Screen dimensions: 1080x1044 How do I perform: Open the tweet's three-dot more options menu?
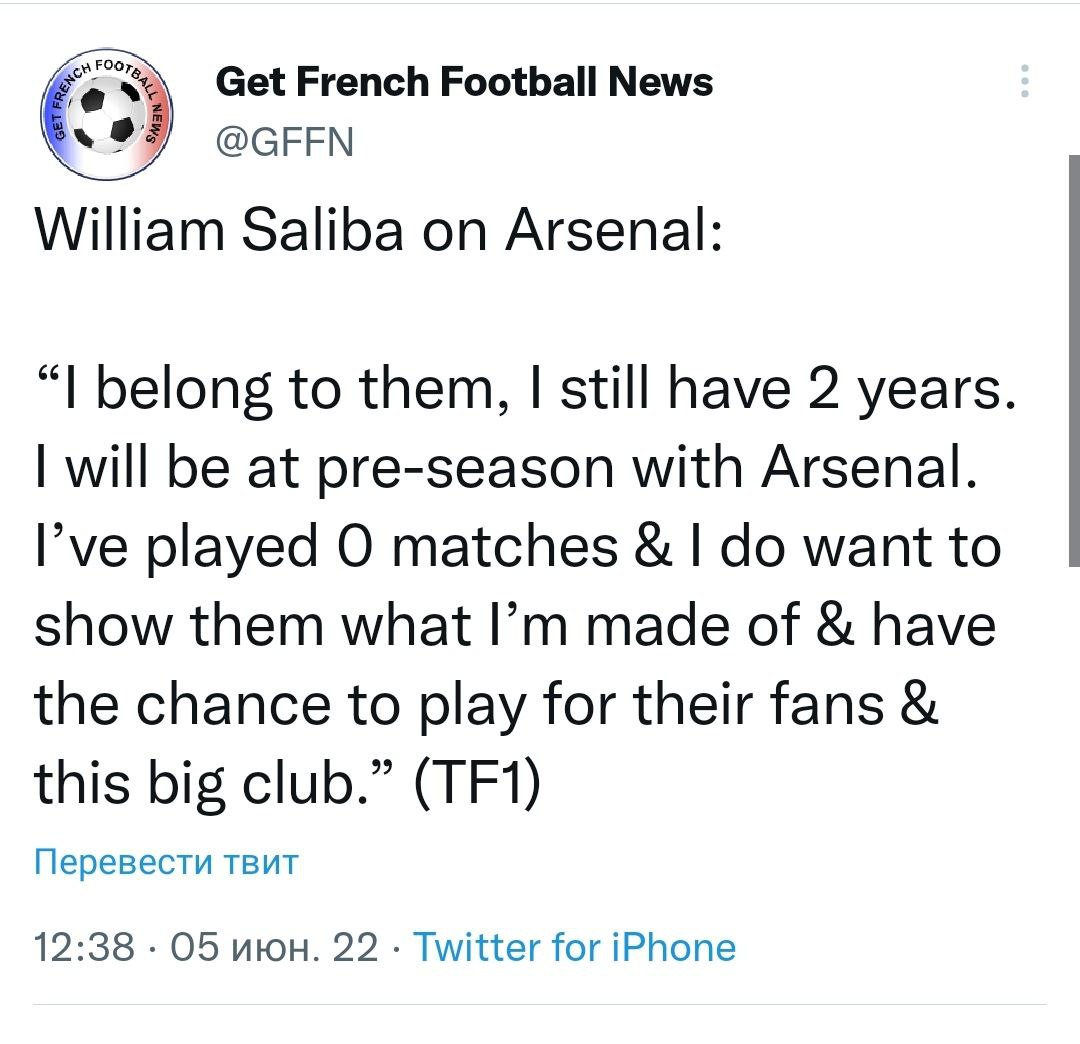click(x=1023, y=82)
